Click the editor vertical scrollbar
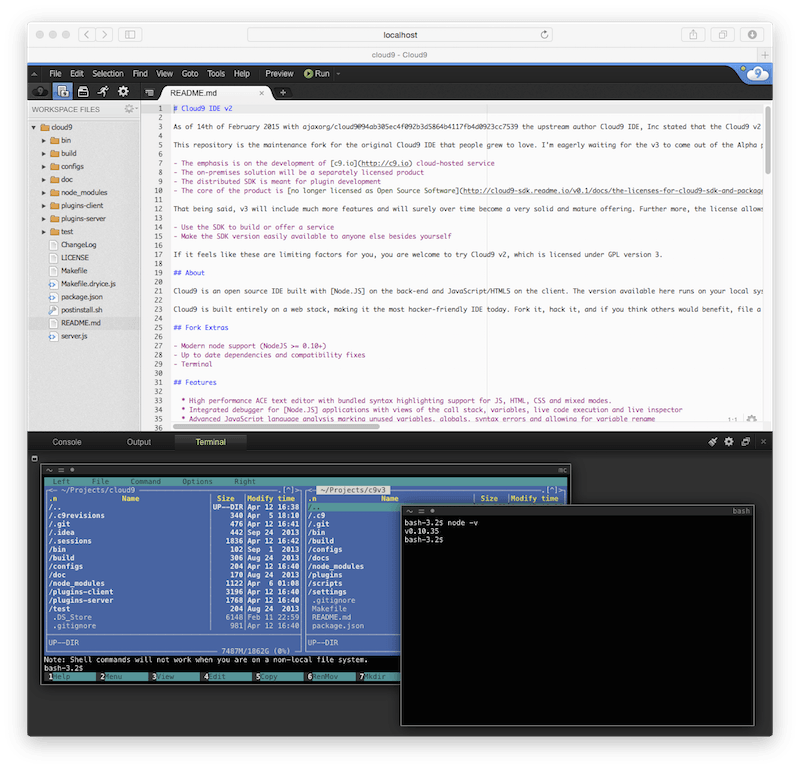Screen dimensions: 800x769 pyautogui.click(x=767, y=140)
